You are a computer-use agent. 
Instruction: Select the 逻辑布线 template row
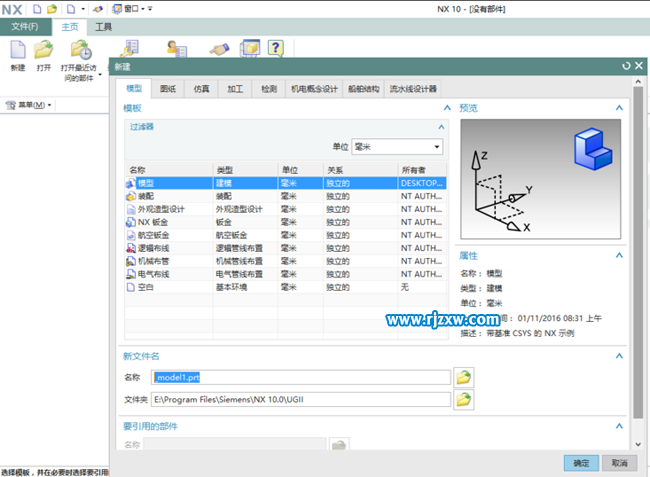point(286,248)
